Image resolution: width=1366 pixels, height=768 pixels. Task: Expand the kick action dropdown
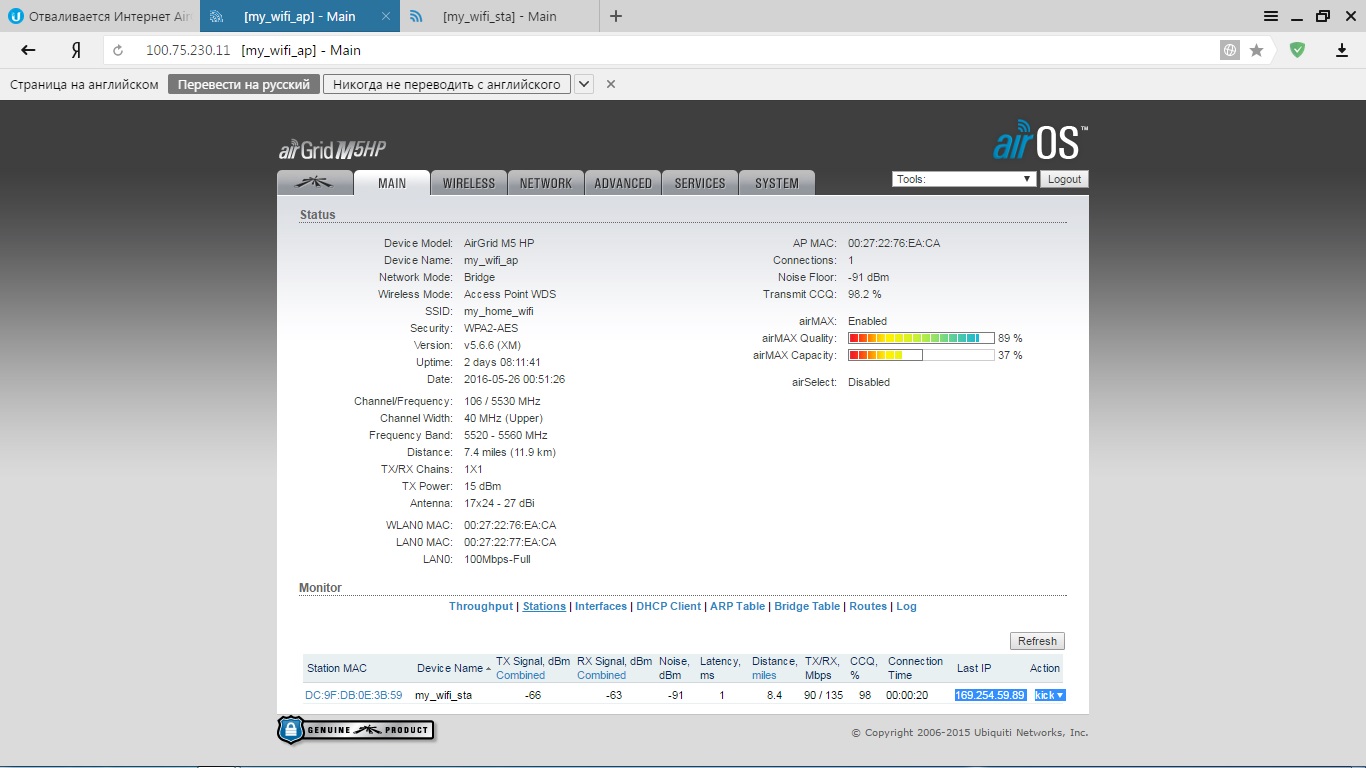click(x=1050, y=695)
